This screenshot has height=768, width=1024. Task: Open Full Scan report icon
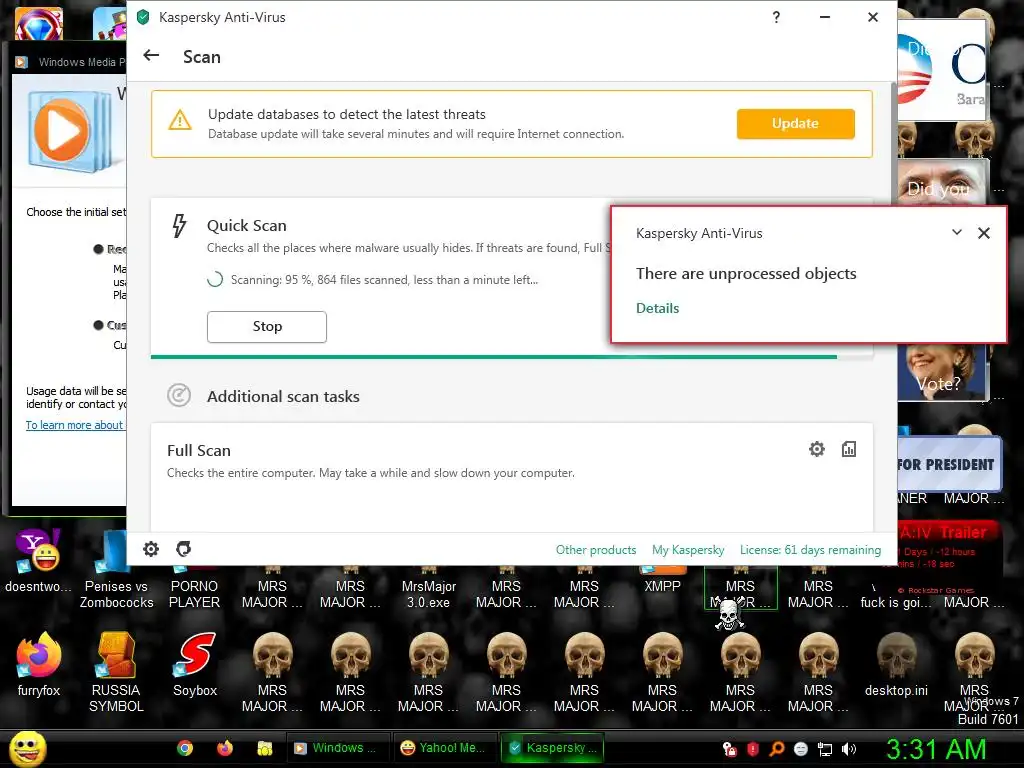848,449
